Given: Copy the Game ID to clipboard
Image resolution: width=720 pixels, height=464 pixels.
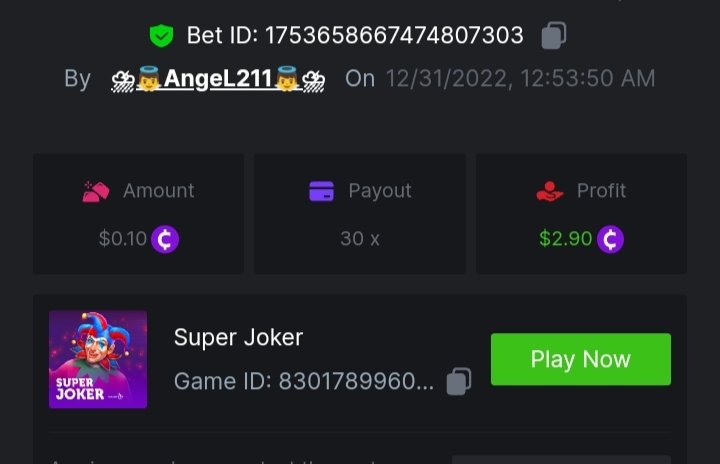Looking at the screenshot, I should pyautogui.click(x=459, y=381).
